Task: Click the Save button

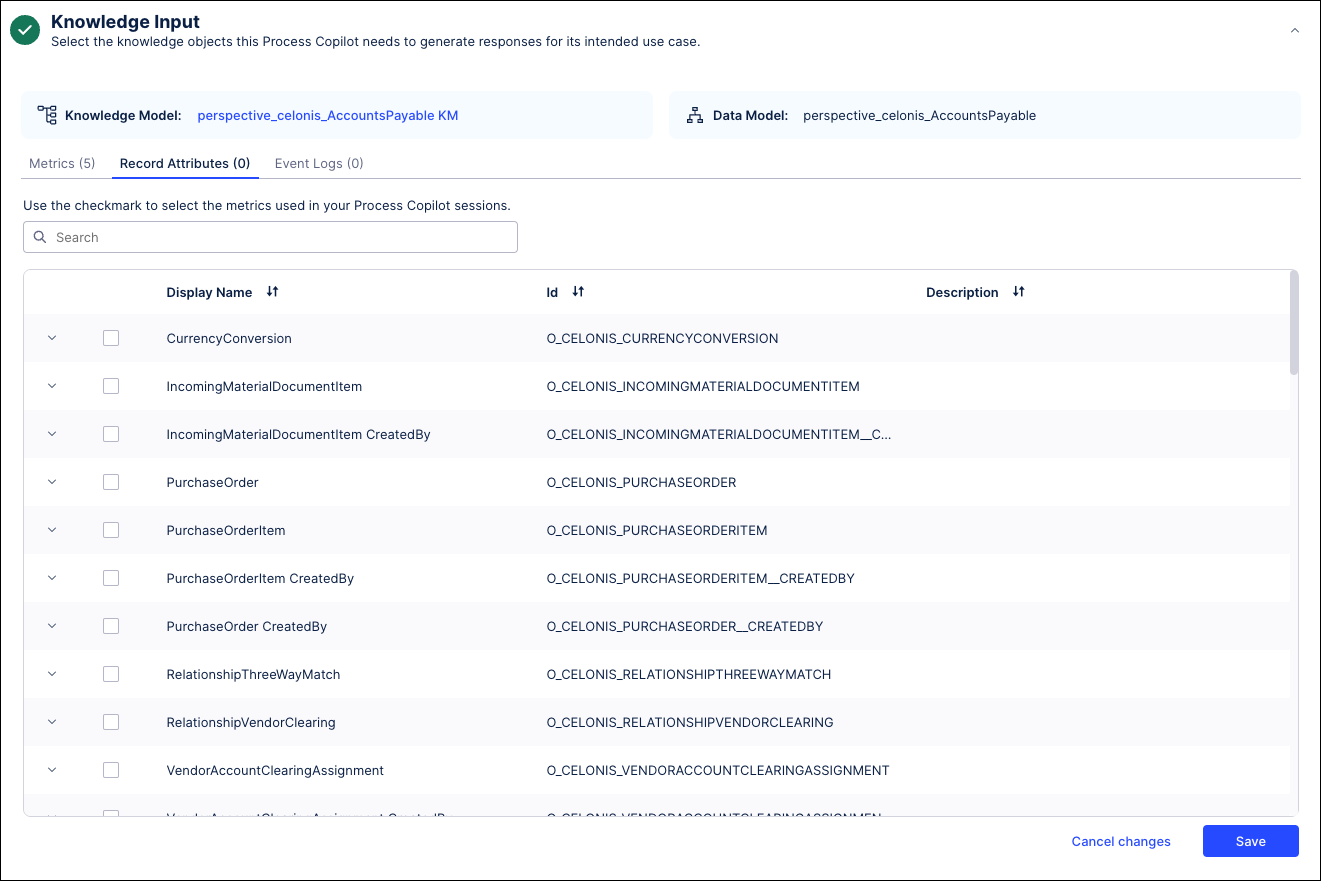Action: tap(1251, 841)
